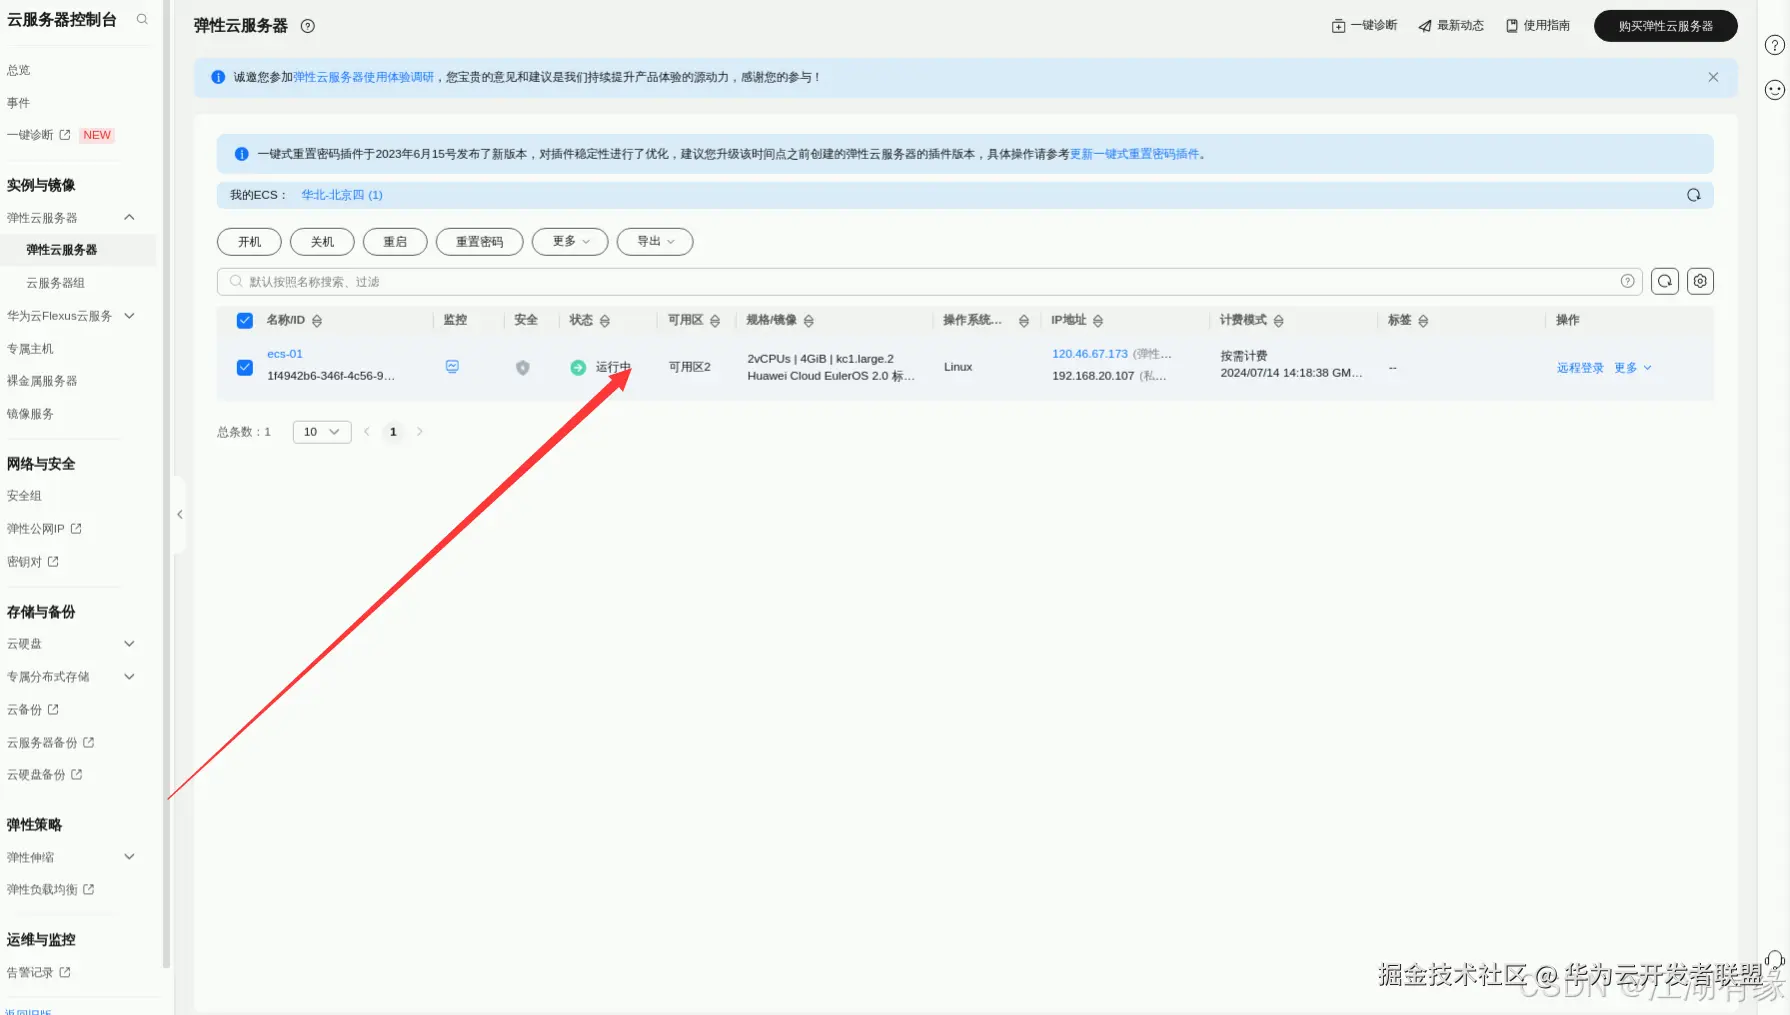Sort by 计费模式 column
Image resolution: width=1790 pixels, height=1015 pixels.
1279,321
